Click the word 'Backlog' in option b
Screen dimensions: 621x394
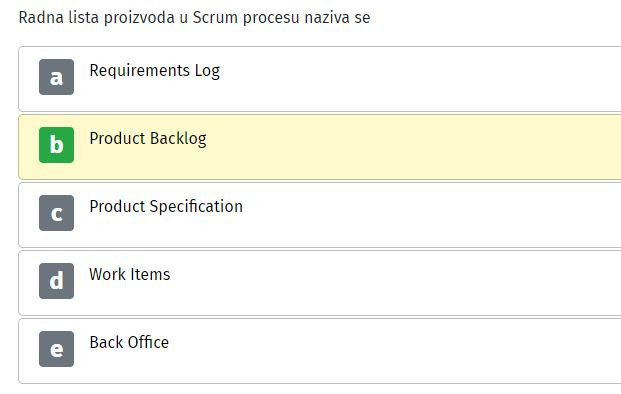pos(178,139)
